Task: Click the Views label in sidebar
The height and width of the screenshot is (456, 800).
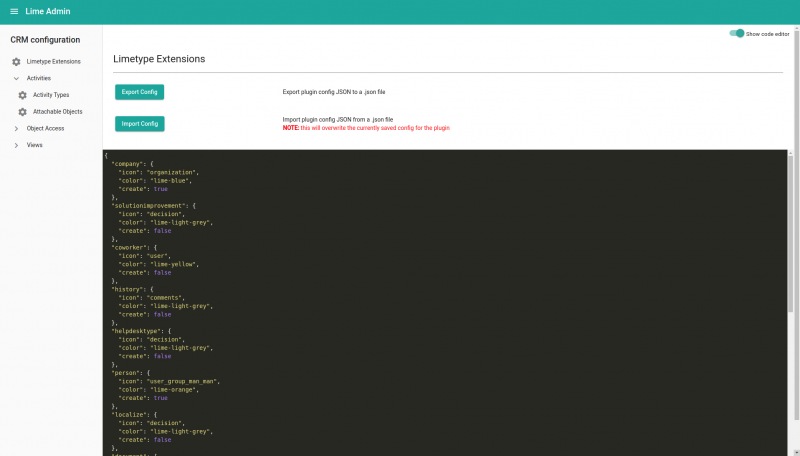Action: (35, 145)
